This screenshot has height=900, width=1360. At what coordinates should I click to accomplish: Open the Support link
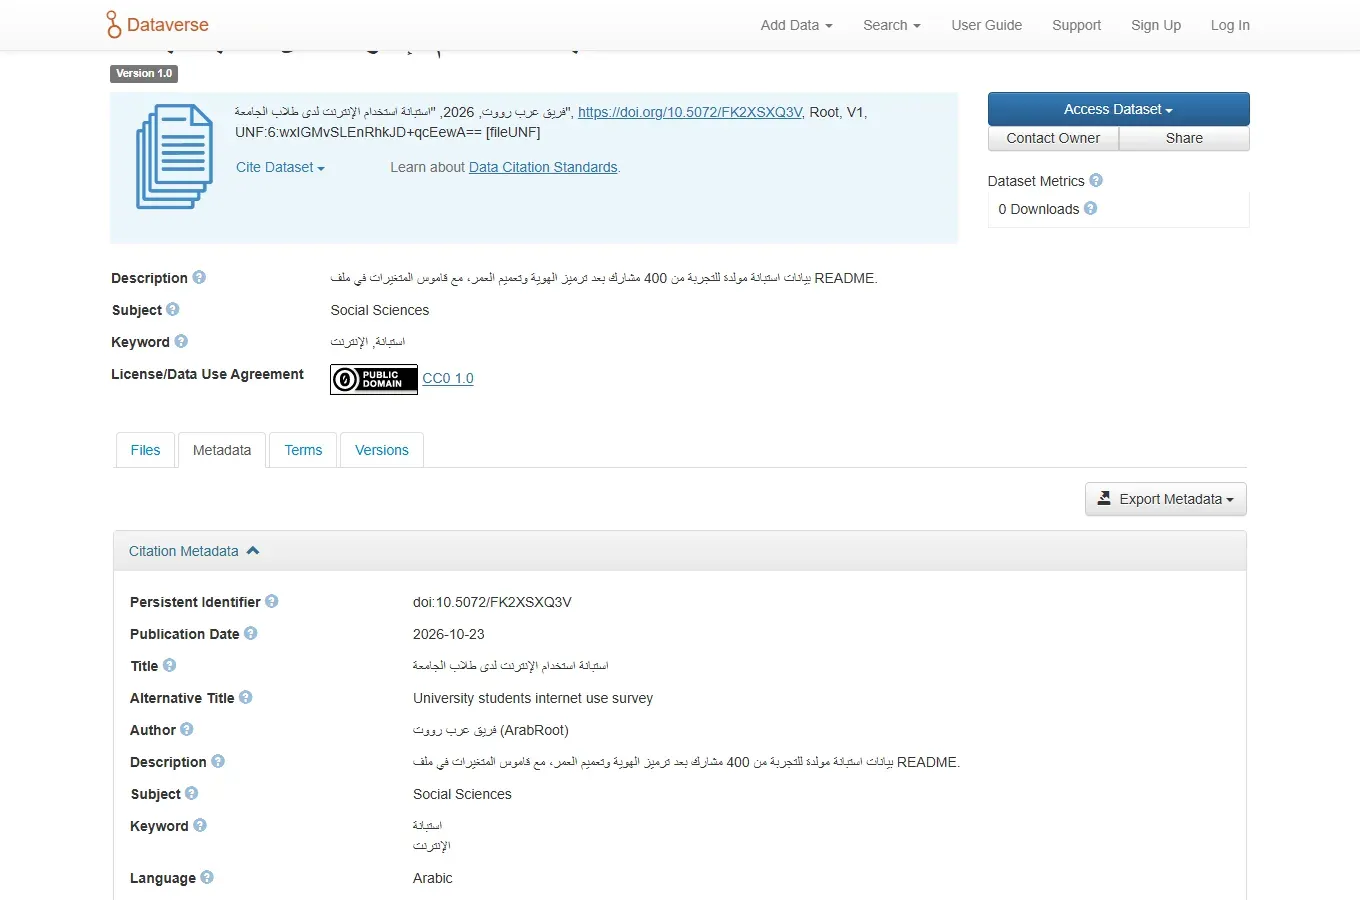point(1076,25)
